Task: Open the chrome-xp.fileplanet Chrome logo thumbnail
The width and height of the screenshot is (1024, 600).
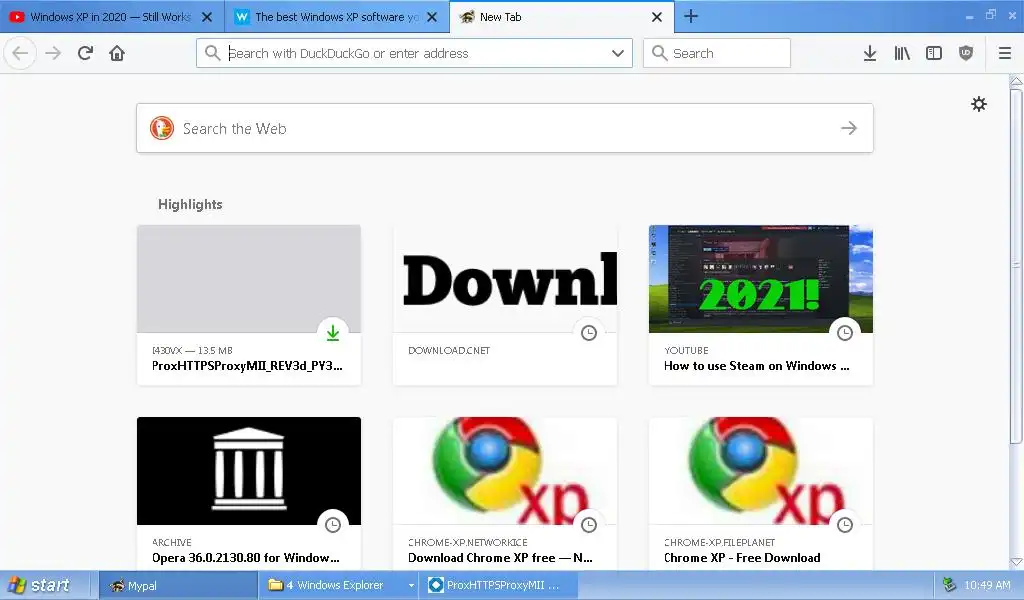Action: click(x=761, y=471)
